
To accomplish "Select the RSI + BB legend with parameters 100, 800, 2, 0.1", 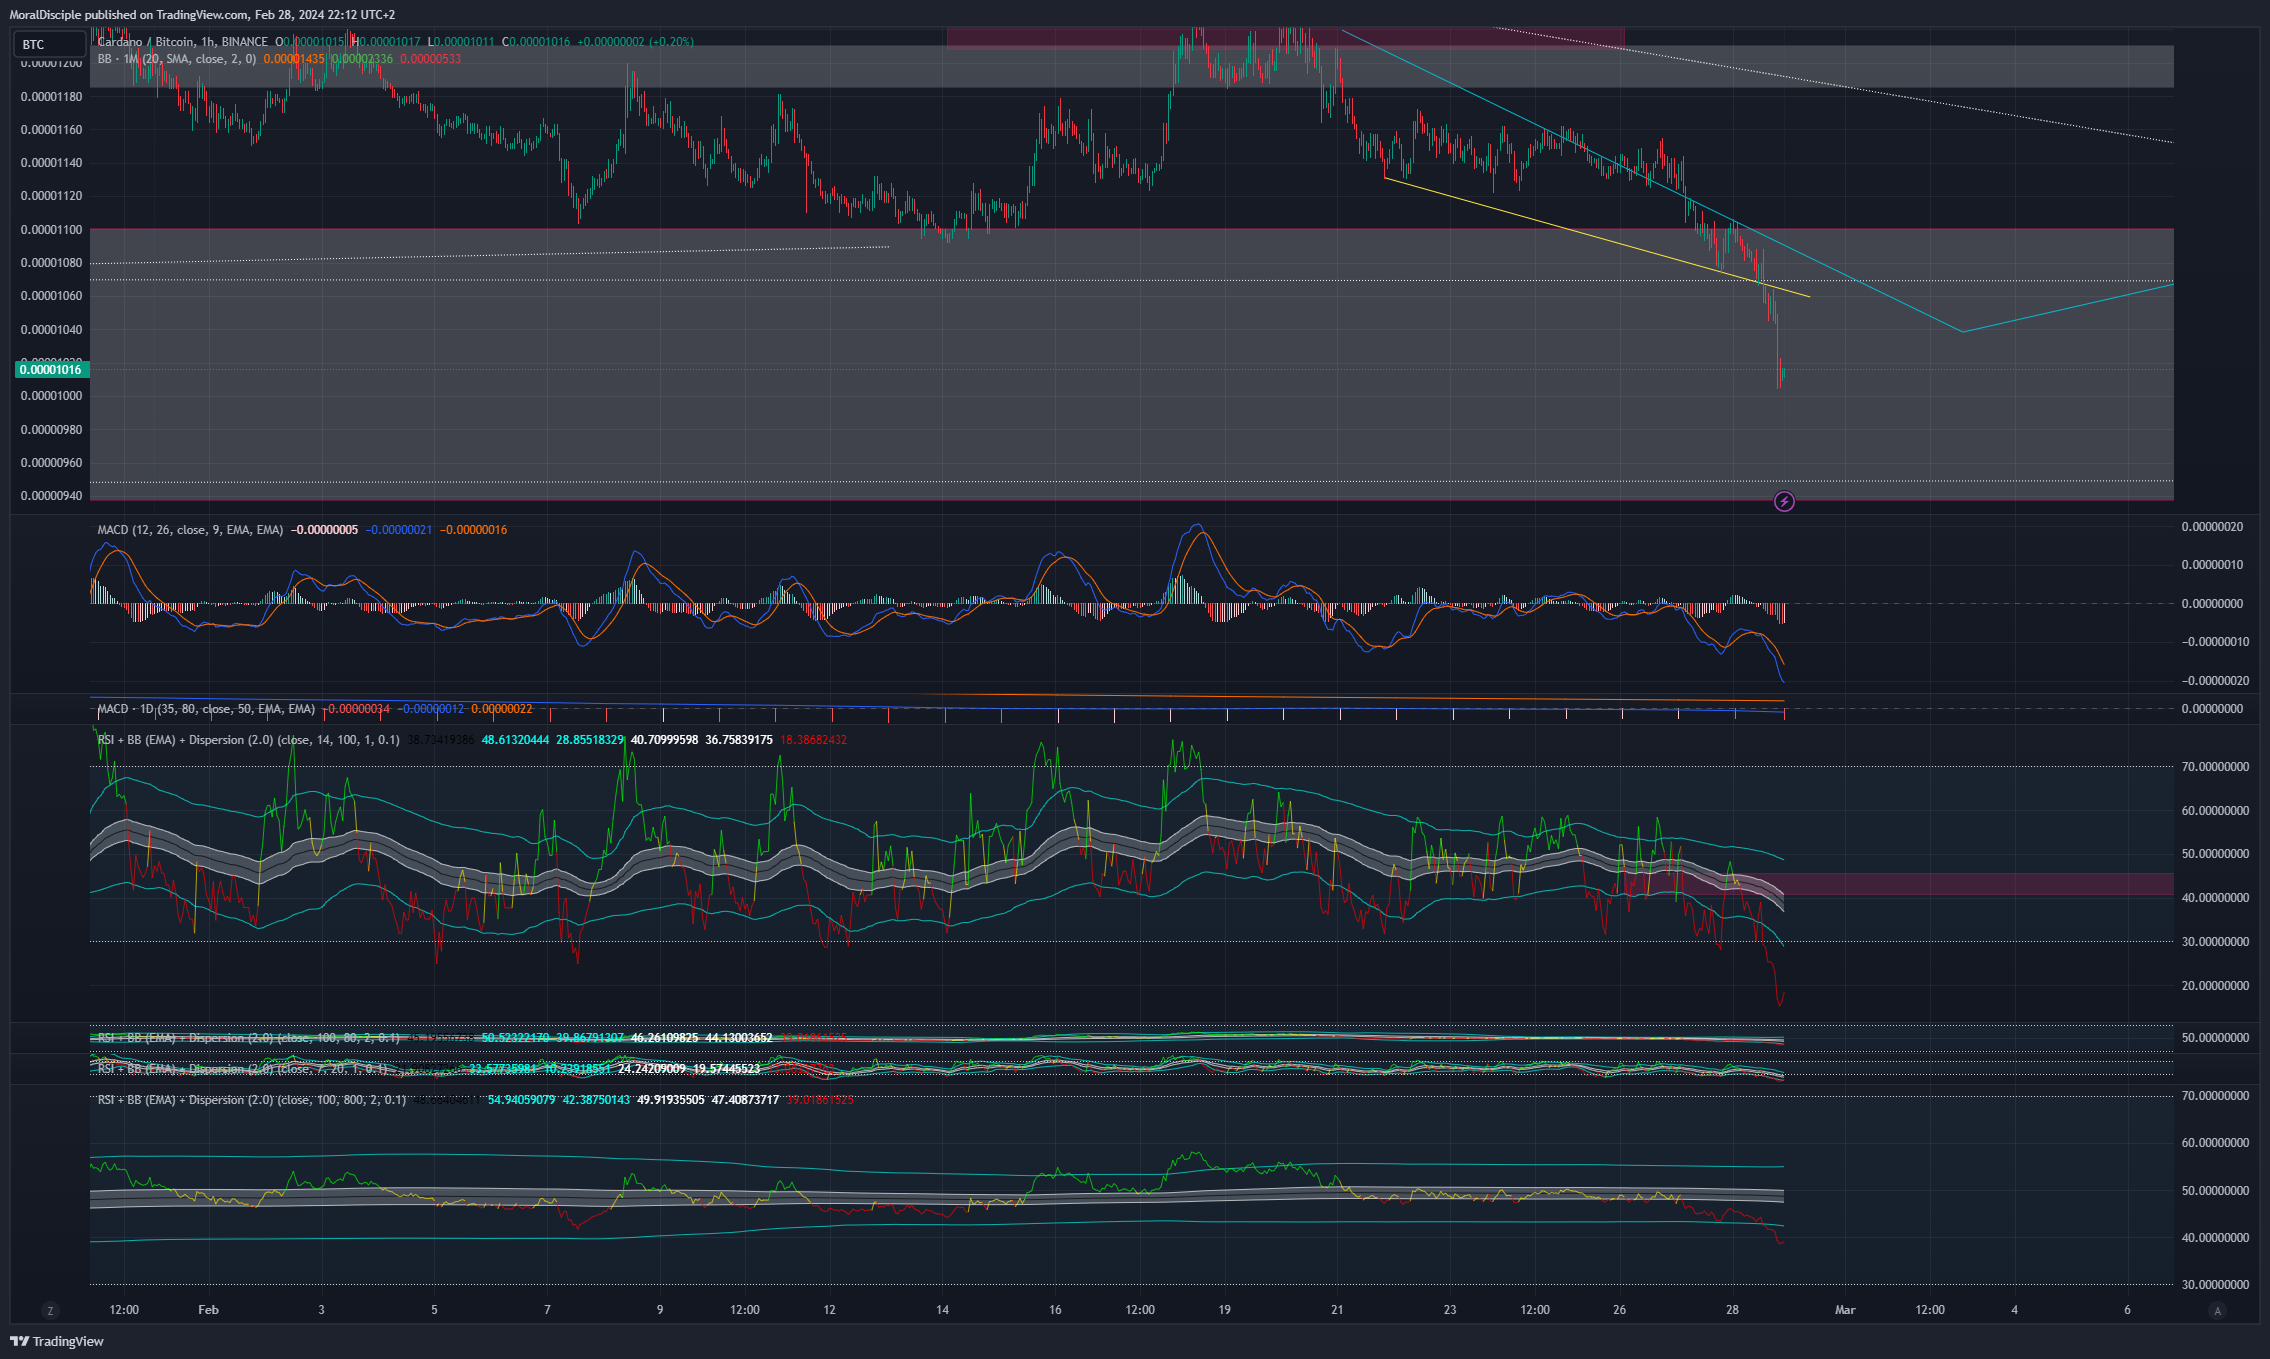I will [x=252, y=1100].
